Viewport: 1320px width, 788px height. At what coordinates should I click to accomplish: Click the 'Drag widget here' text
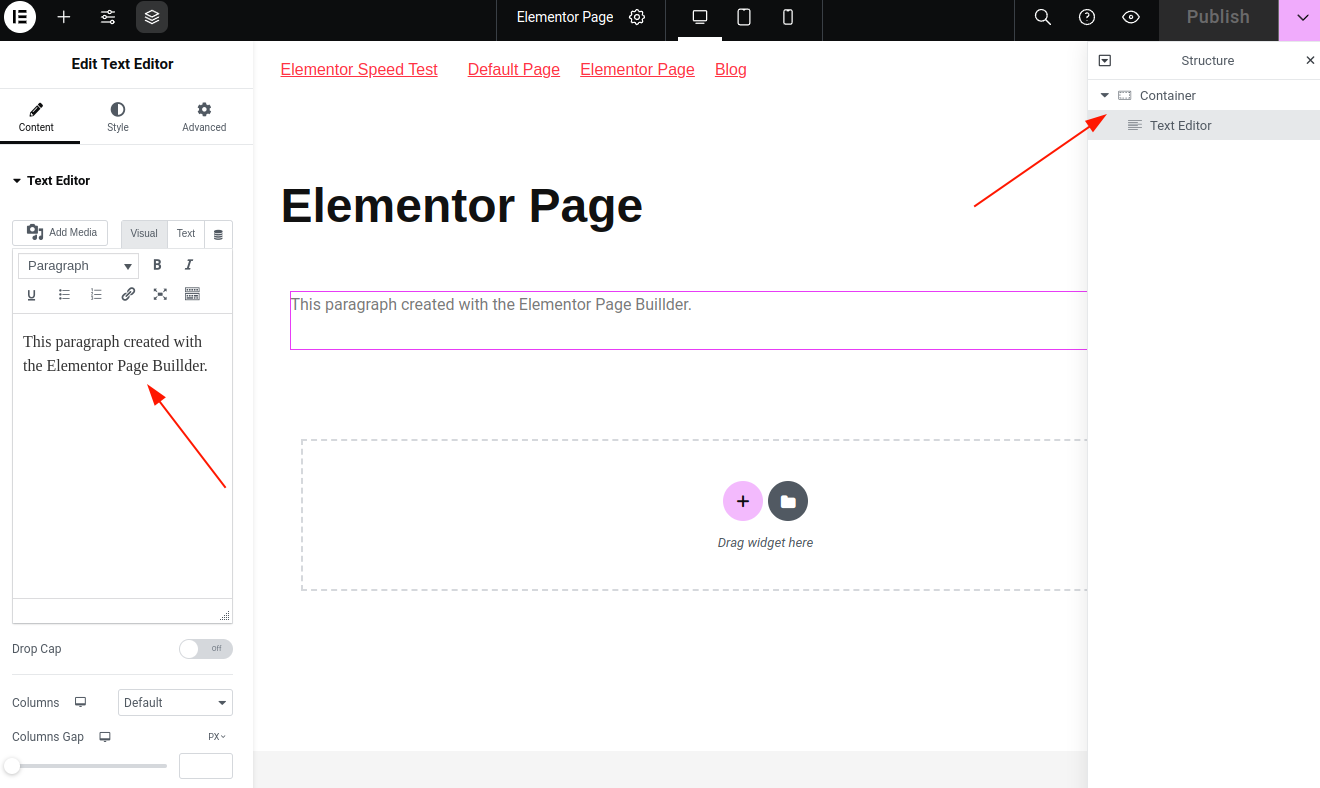tap(765, 543)
